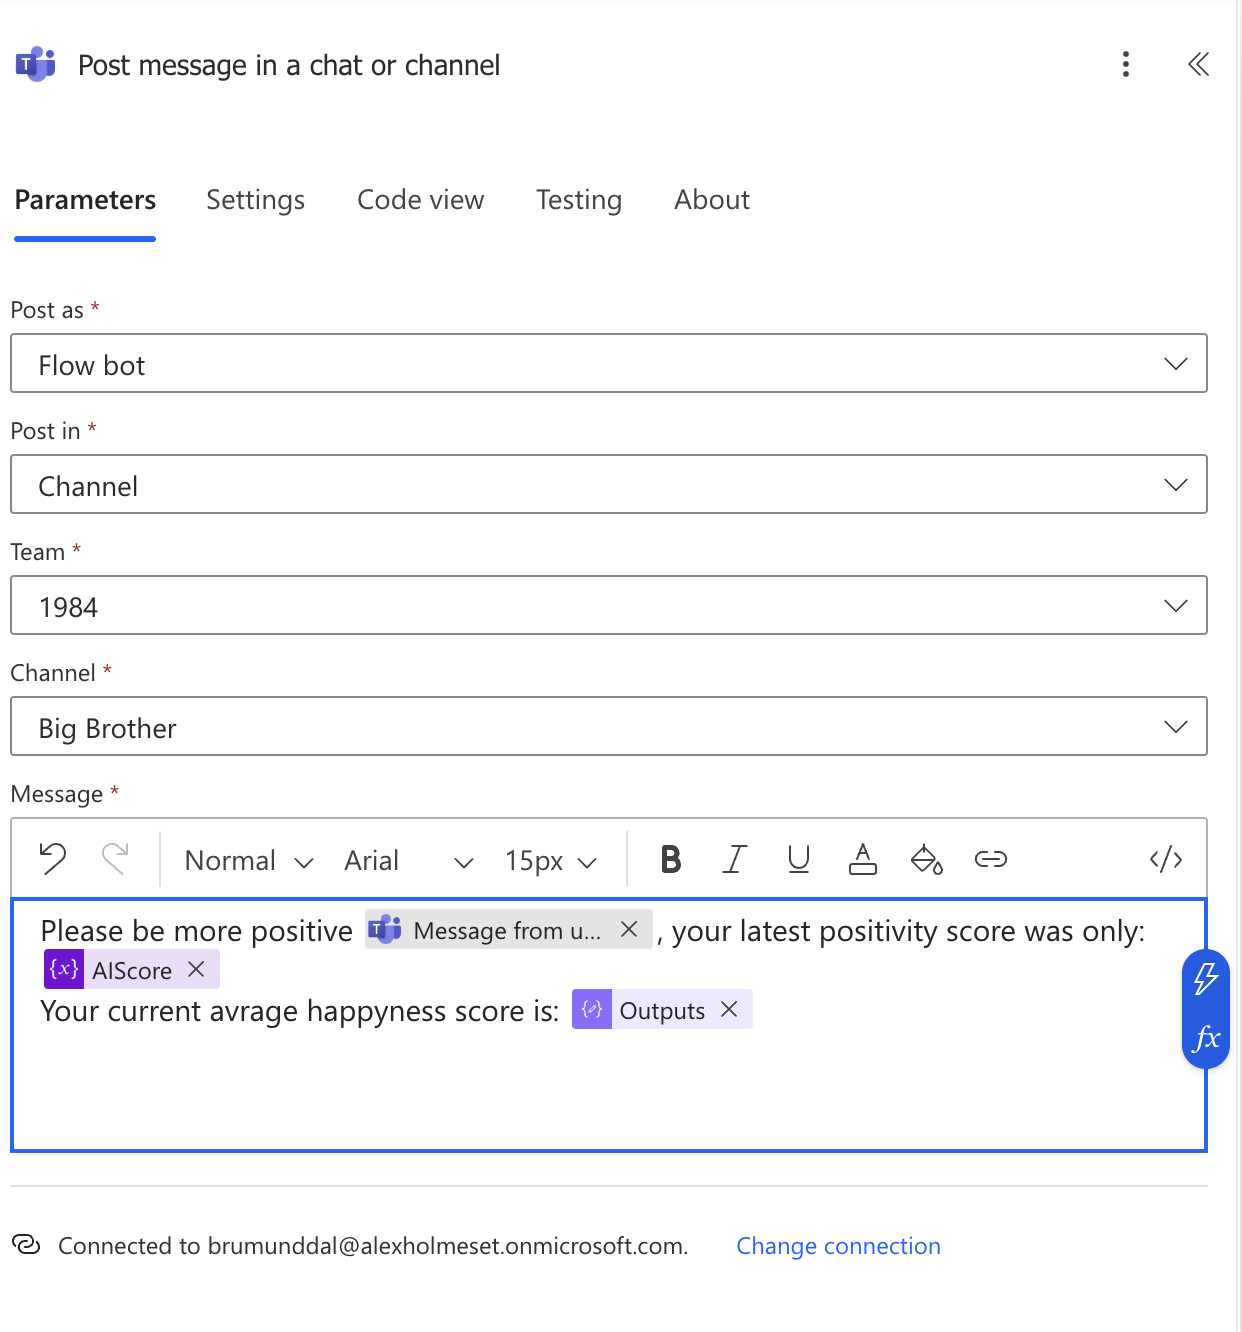
Task: Open the highlight fill color tool
Action: [926, 859]
